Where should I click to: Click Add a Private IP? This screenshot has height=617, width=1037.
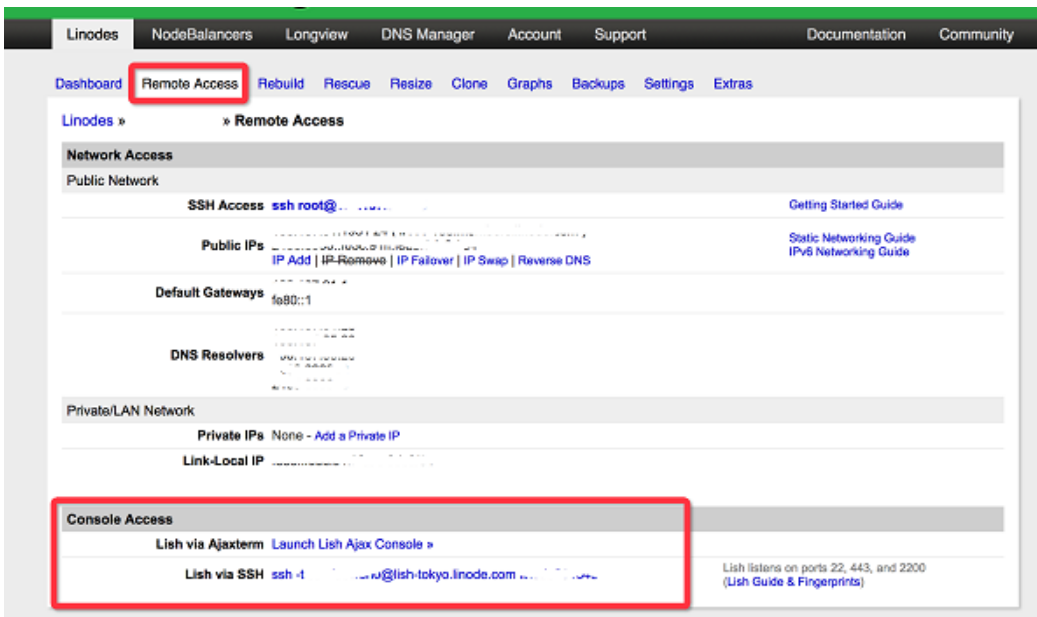(357, 436)
